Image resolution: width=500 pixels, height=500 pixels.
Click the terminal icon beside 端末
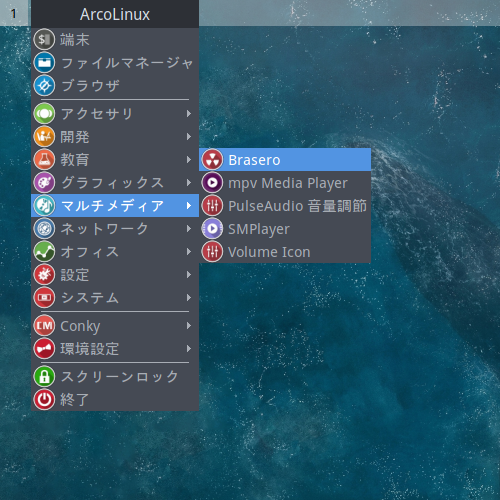[x=44, y=39]
